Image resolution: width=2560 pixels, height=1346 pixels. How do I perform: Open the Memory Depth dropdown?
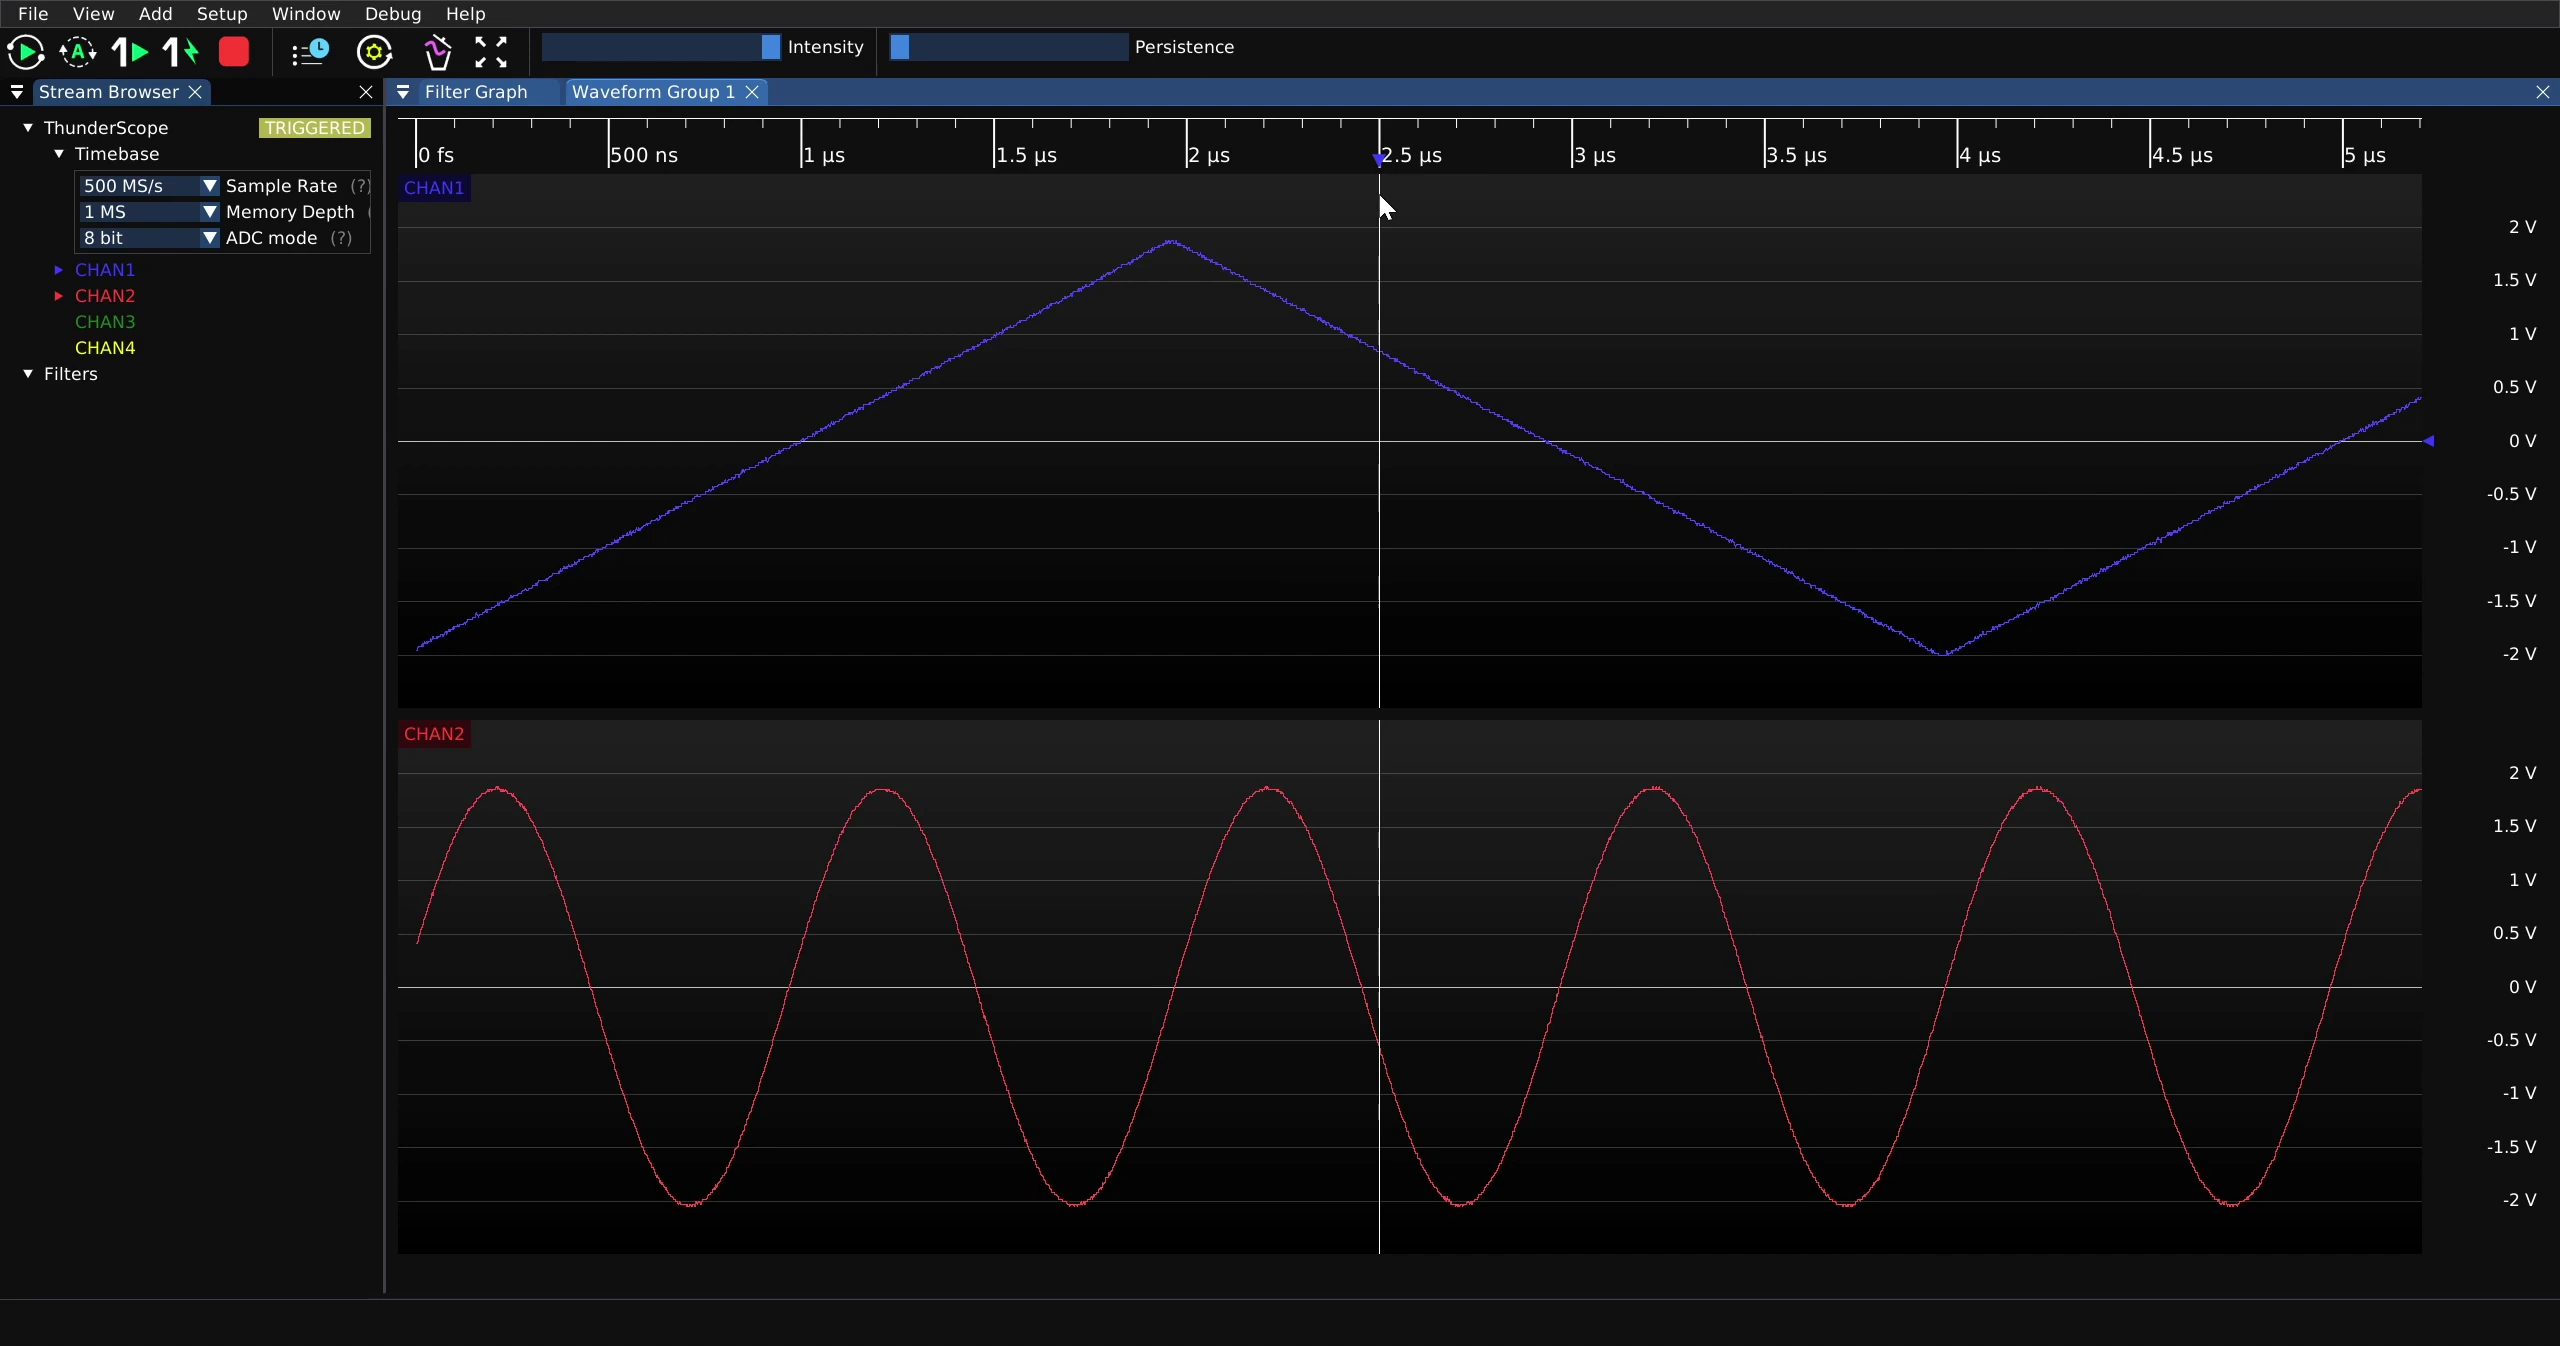click(149, 212)
